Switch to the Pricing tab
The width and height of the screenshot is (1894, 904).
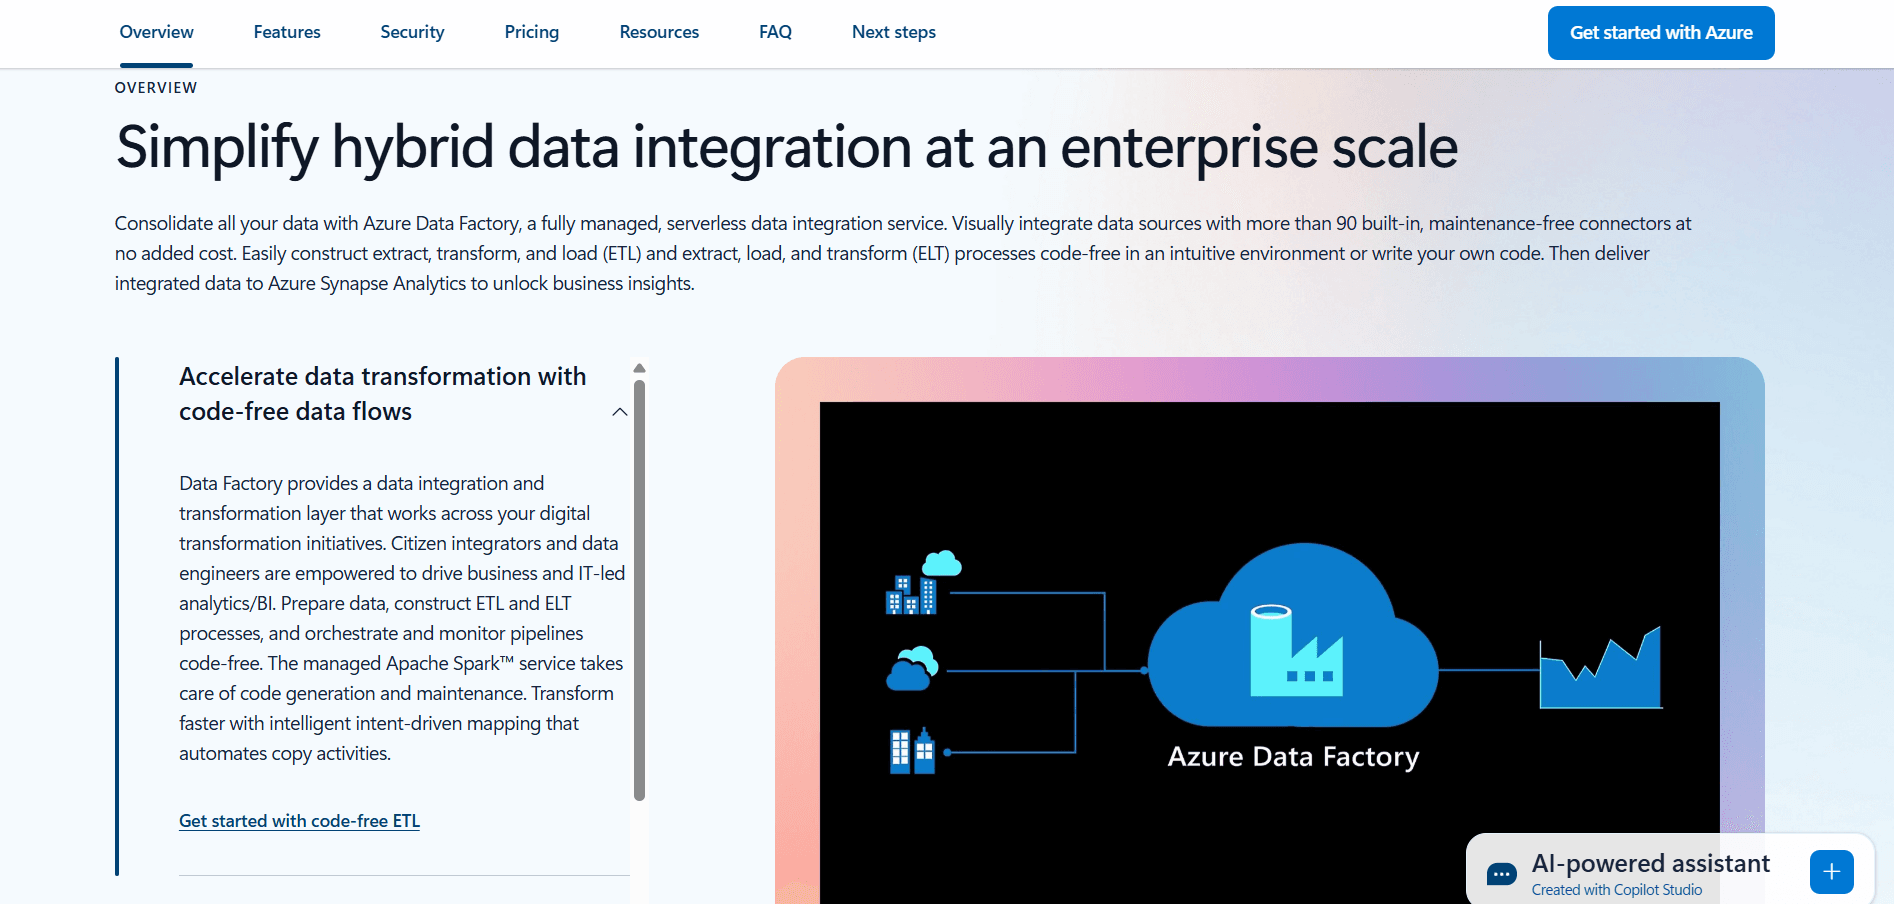tap(531, 32)
